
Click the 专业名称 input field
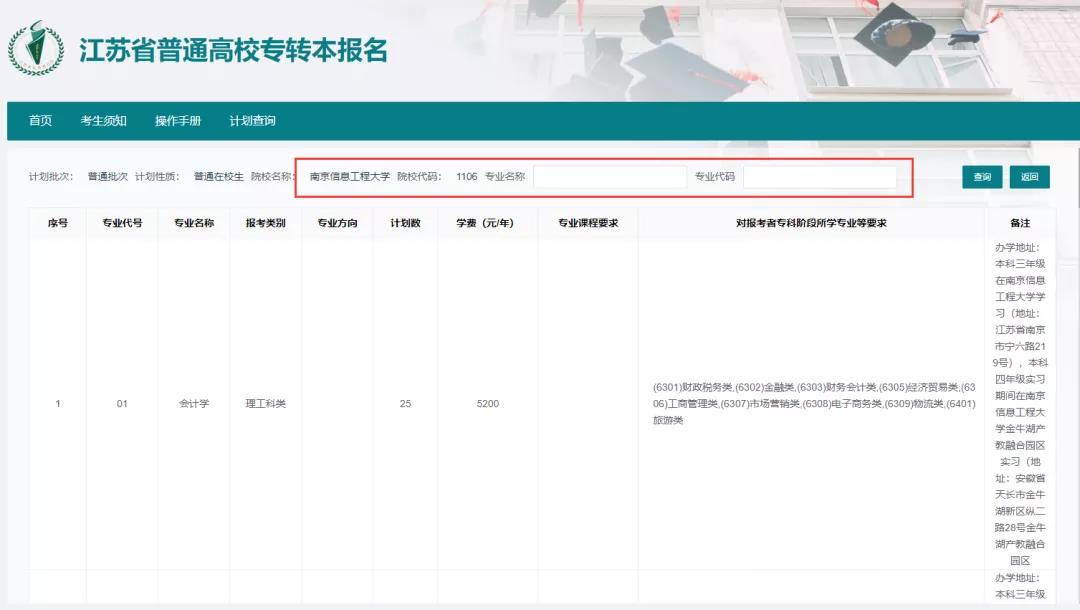(610, 176)
